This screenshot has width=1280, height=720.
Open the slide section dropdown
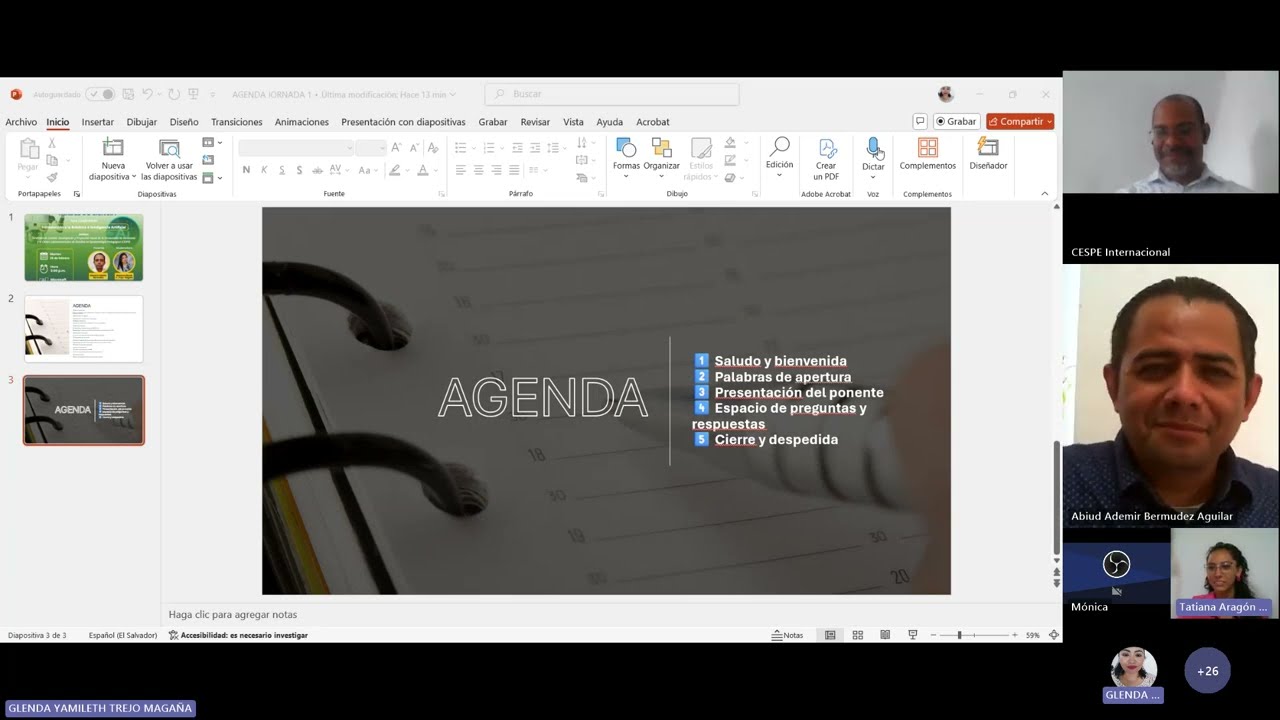[x=211, y=177]
